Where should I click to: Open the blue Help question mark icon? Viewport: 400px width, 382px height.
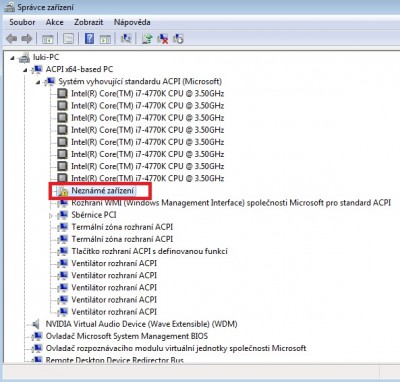(x=89, y=39)
